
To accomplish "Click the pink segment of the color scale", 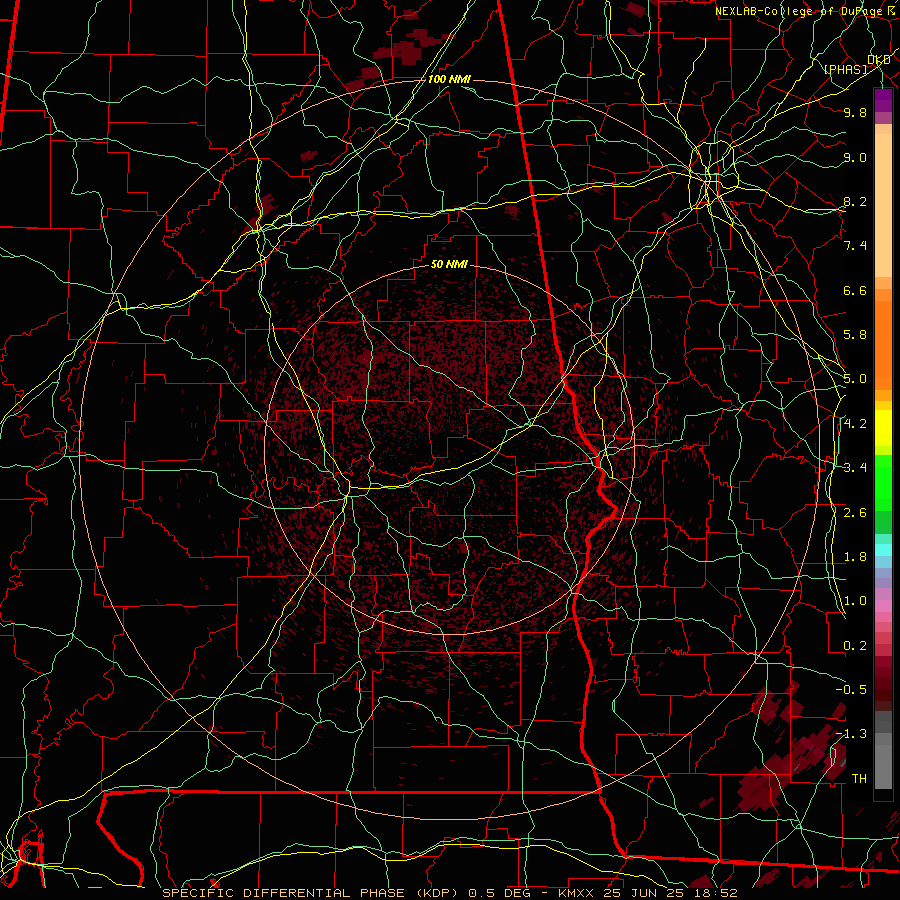I will 883,606.
